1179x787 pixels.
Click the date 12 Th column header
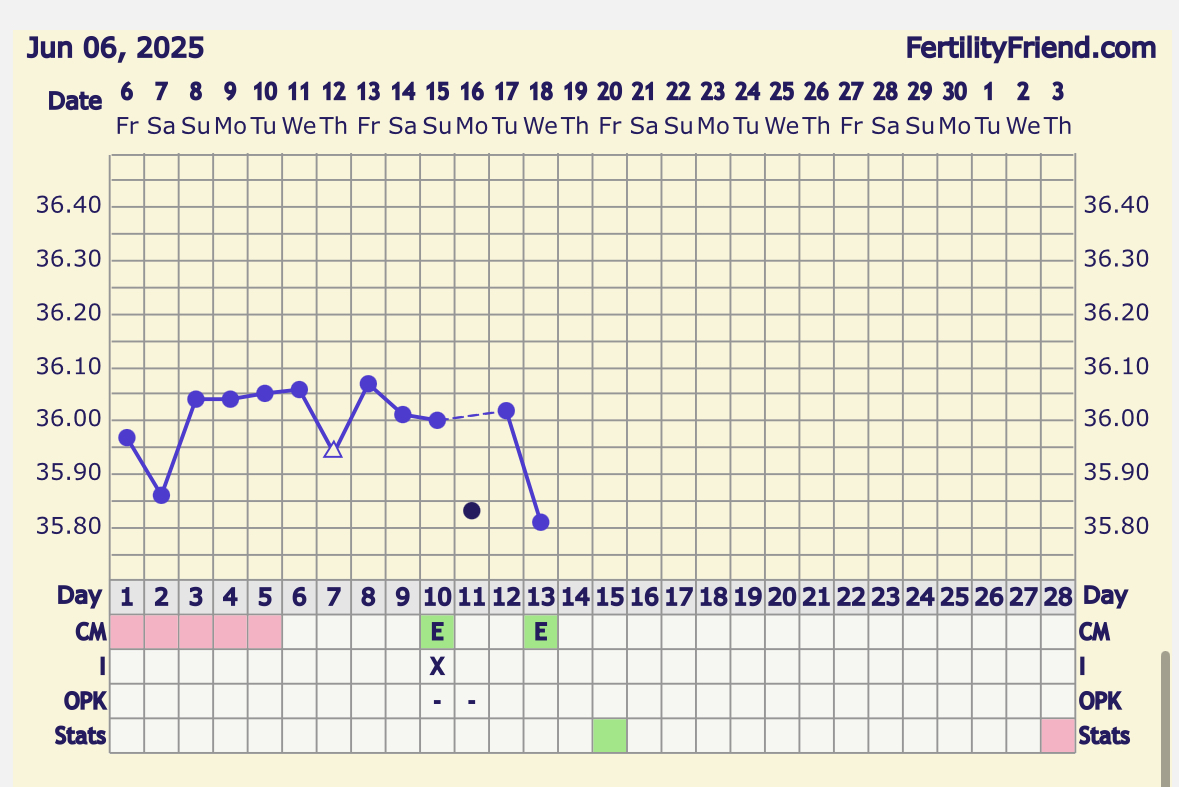(x=334, y=107)
